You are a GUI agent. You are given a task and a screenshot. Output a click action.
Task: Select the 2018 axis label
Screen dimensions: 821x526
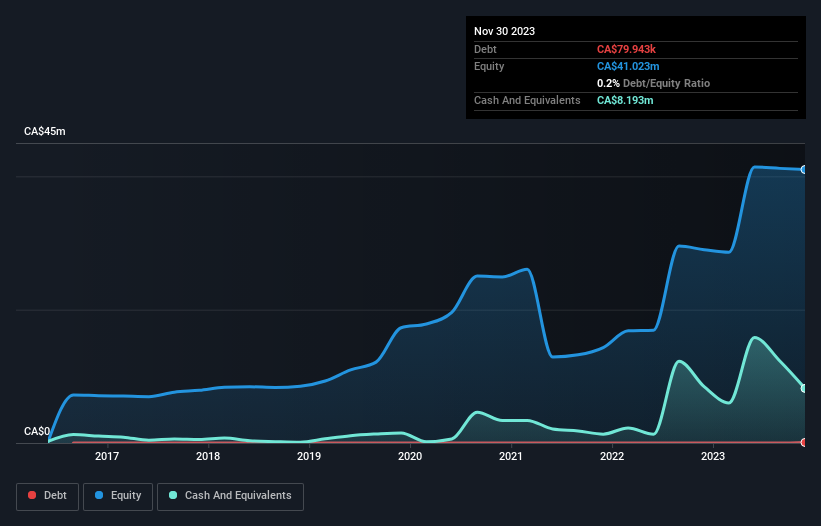[x=208, y=456]
